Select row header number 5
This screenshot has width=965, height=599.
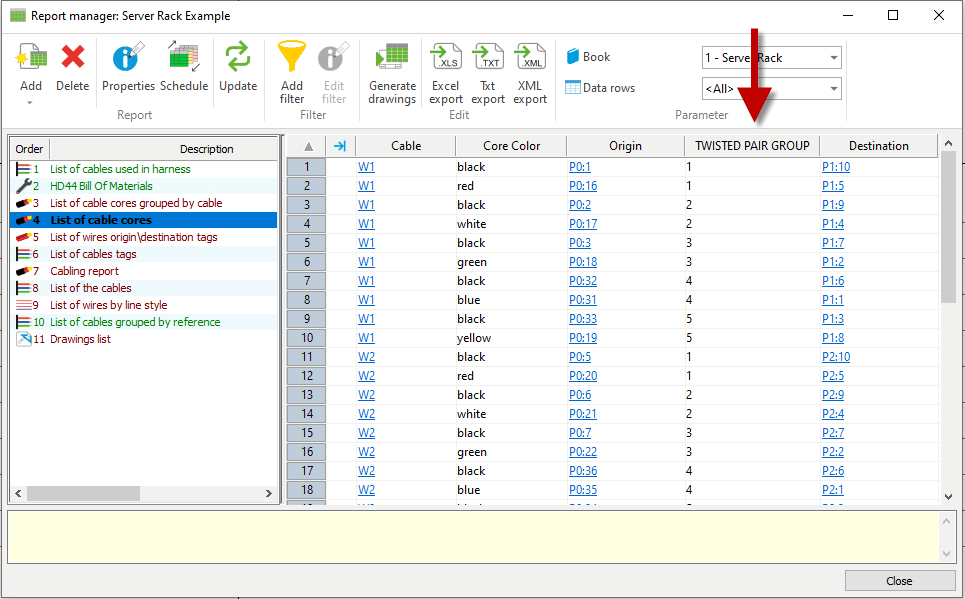[306, 243]
